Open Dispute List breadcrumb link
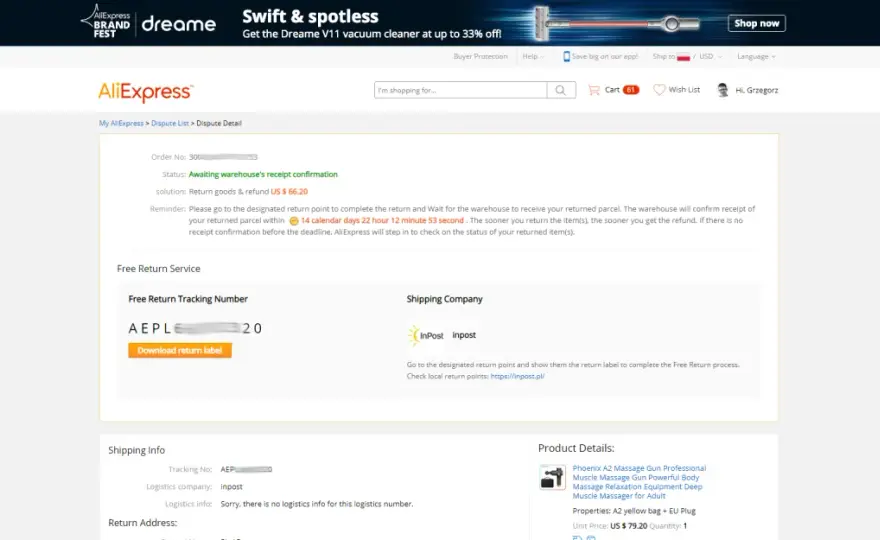 170,123
